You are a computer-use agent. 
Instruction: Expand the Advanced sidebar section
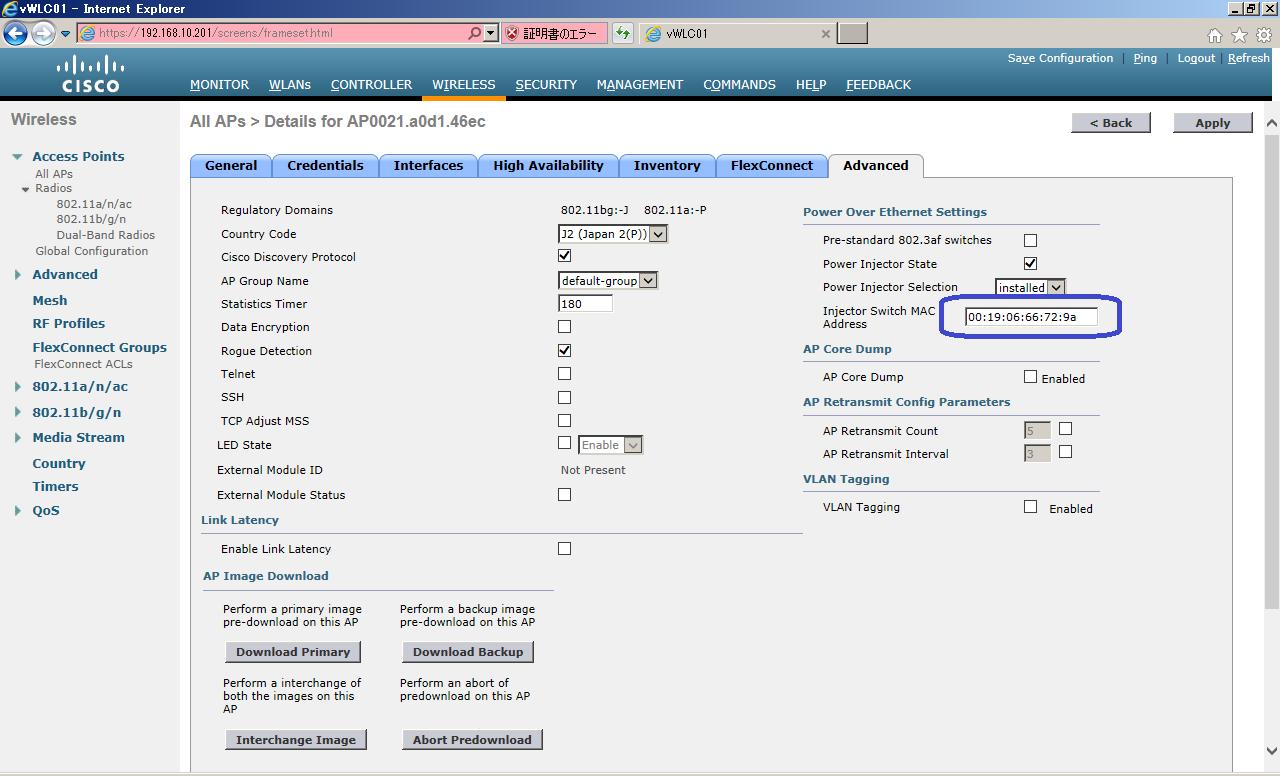tap(17, 275)
